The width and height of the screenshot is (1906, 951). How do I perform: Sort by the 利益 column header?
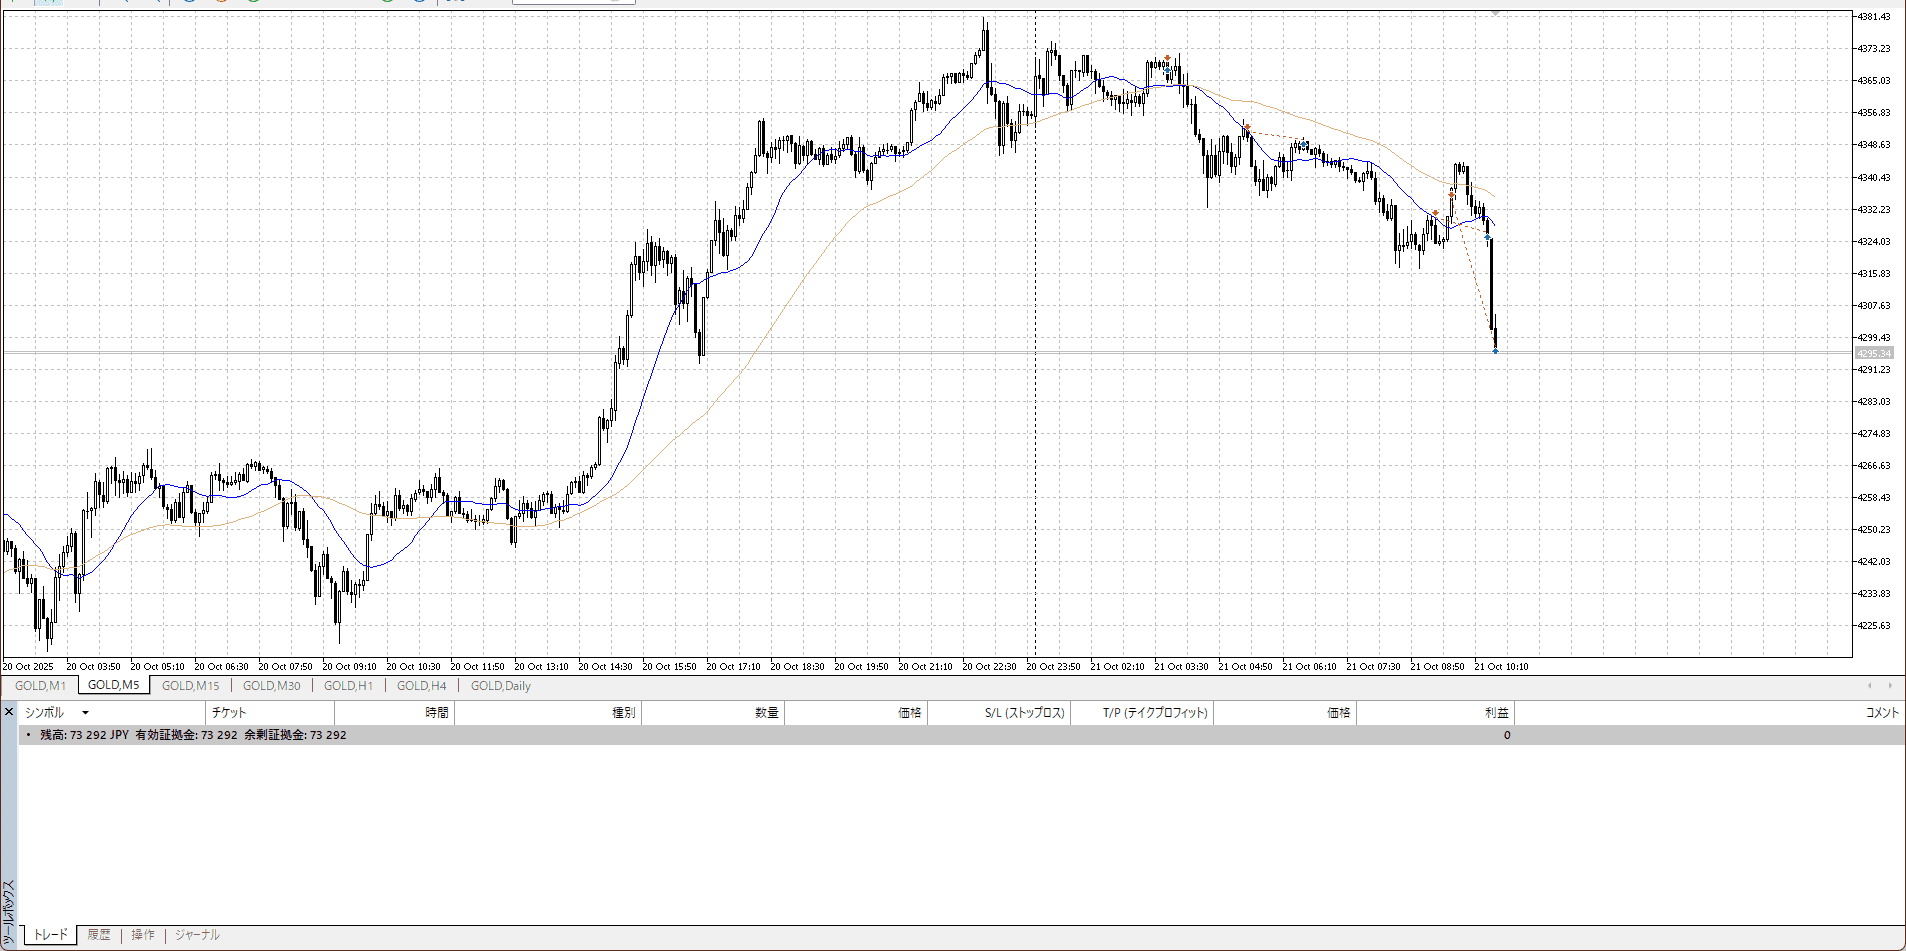pos(1496,713)
